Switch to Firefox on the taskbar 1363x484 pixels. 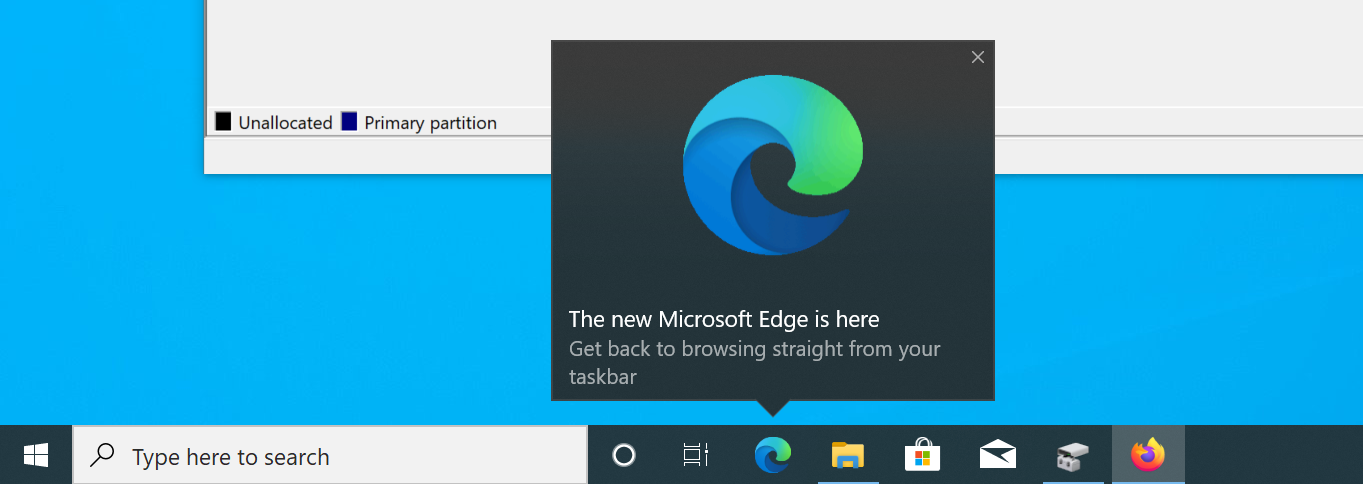point(1148,456)
